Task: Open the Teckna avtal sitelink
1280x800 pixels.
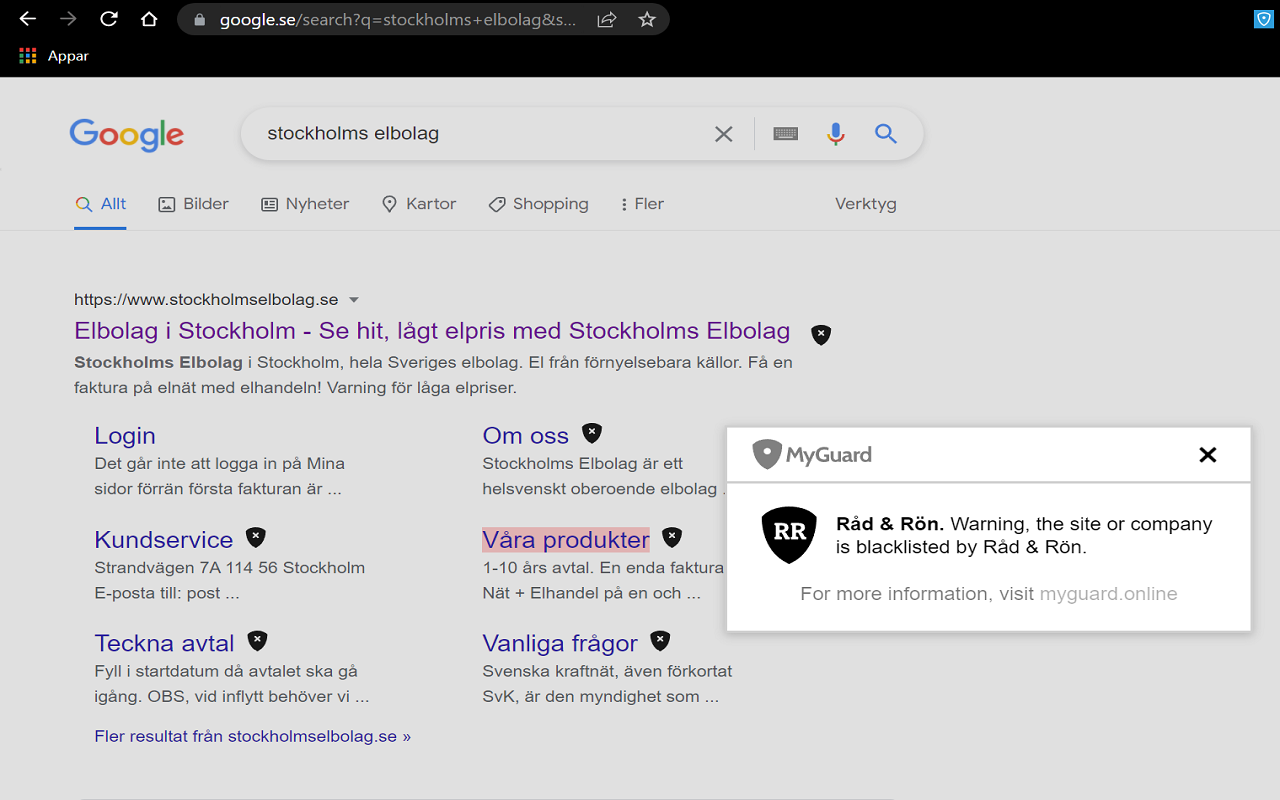Action: pos(165,644)
